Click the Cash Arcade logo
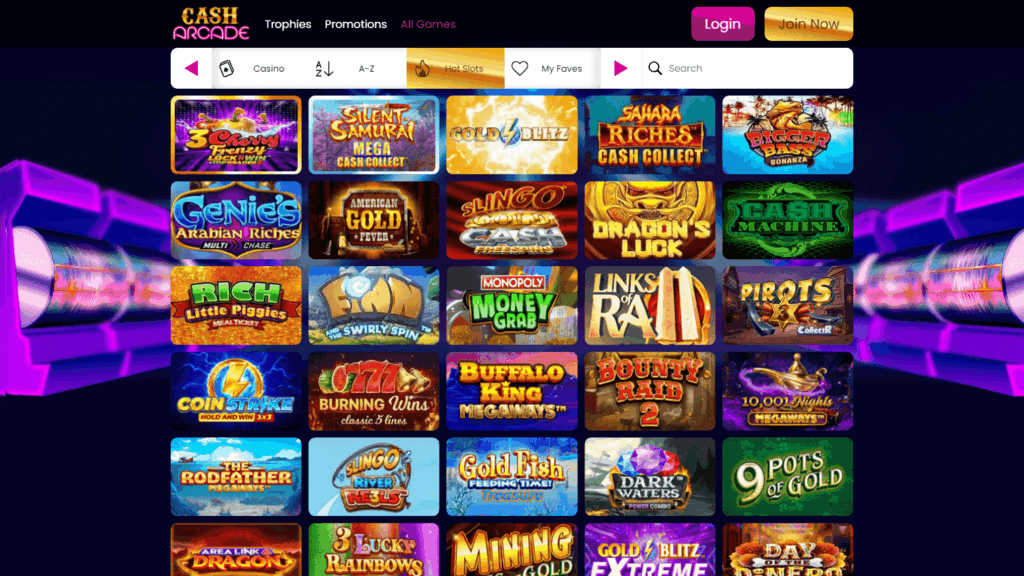Image resolution: width=1024 pixels, height=576 pixels. click(x=211, y=24)
